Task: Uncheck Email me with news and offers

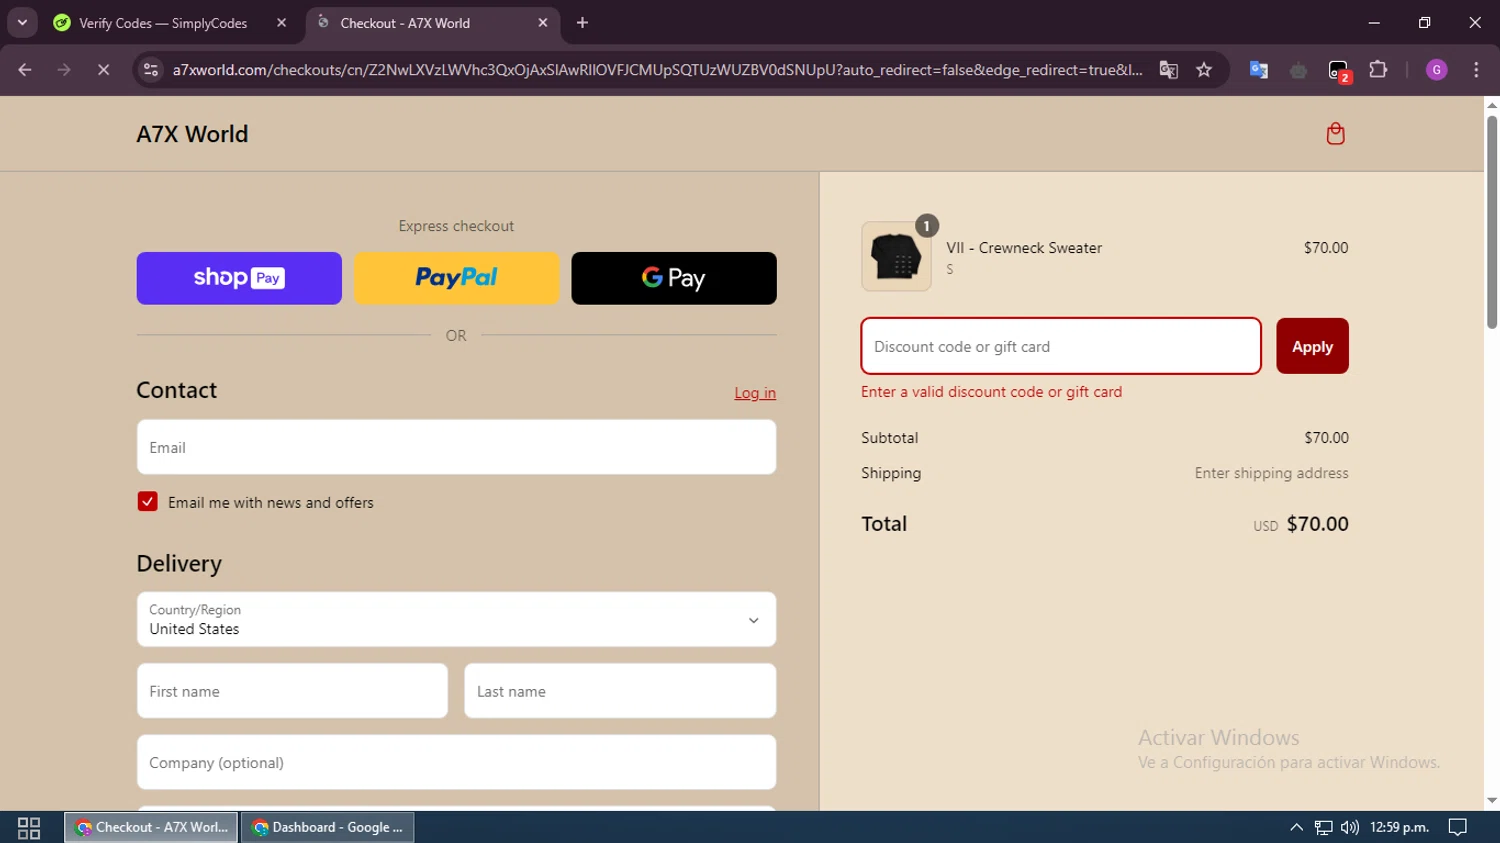Action: click(147, 502)
